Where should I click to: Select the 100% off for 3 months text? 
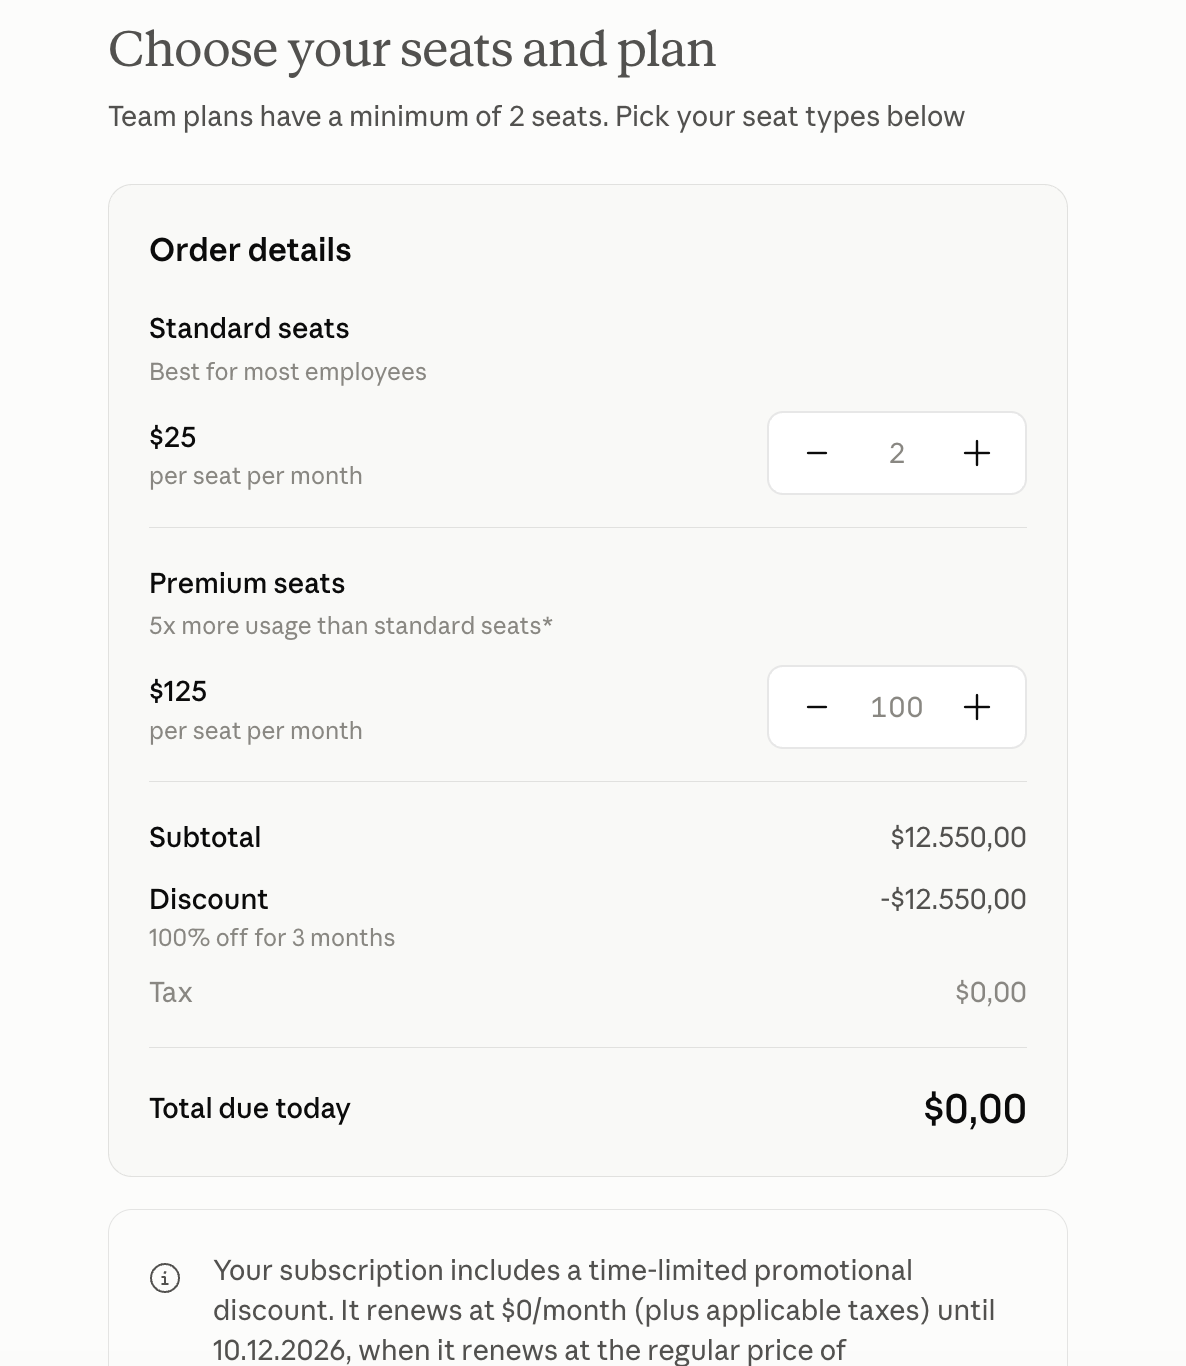(x=272, y=938)
